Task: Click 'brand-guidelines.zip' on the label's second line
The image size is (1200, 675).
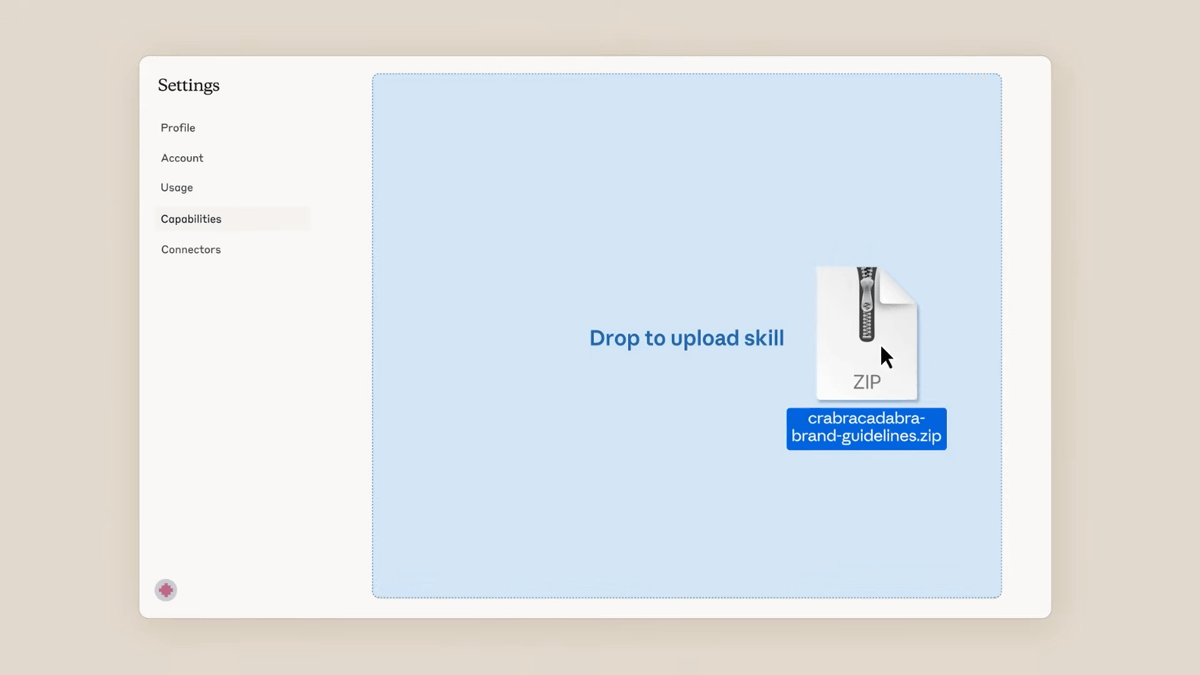Action: pyautogui.click(x=866, y=437)
